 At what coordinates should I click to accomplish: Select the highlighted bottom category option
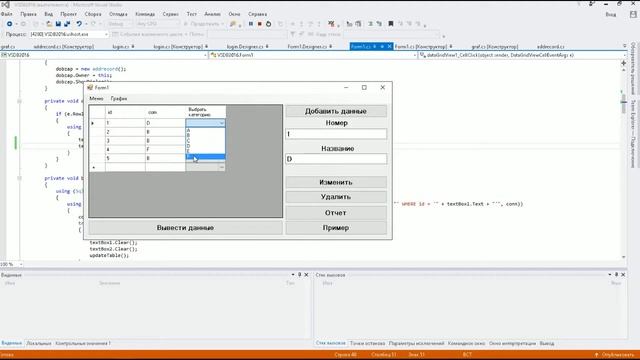tap(205, 156)
